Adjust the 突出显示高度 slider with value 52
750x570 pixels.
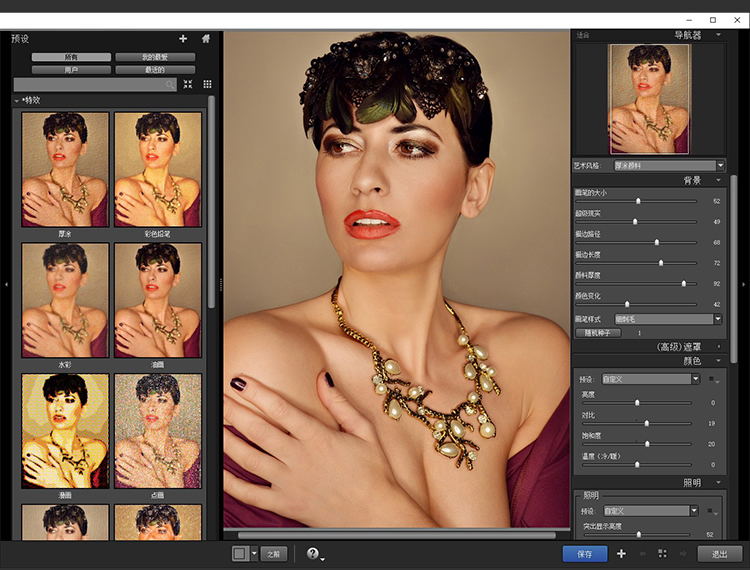pos(639,534)
